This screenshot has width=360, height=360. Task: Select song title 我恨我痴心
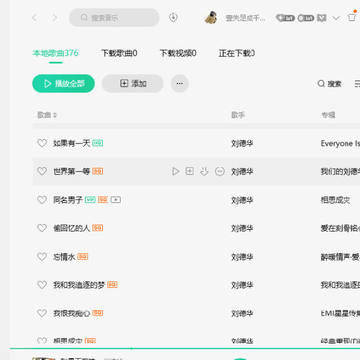[72, 313]
